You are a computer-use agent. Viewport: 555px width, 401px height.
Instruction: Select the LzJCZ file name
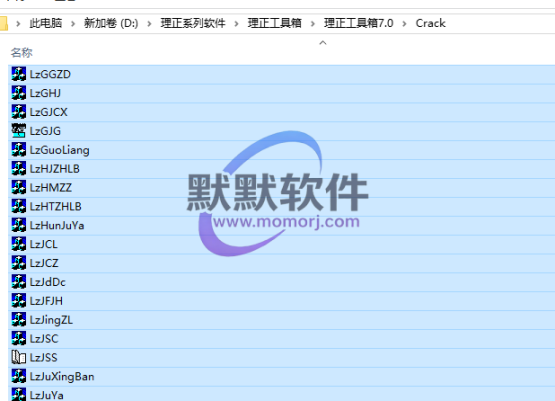point(44,263)
